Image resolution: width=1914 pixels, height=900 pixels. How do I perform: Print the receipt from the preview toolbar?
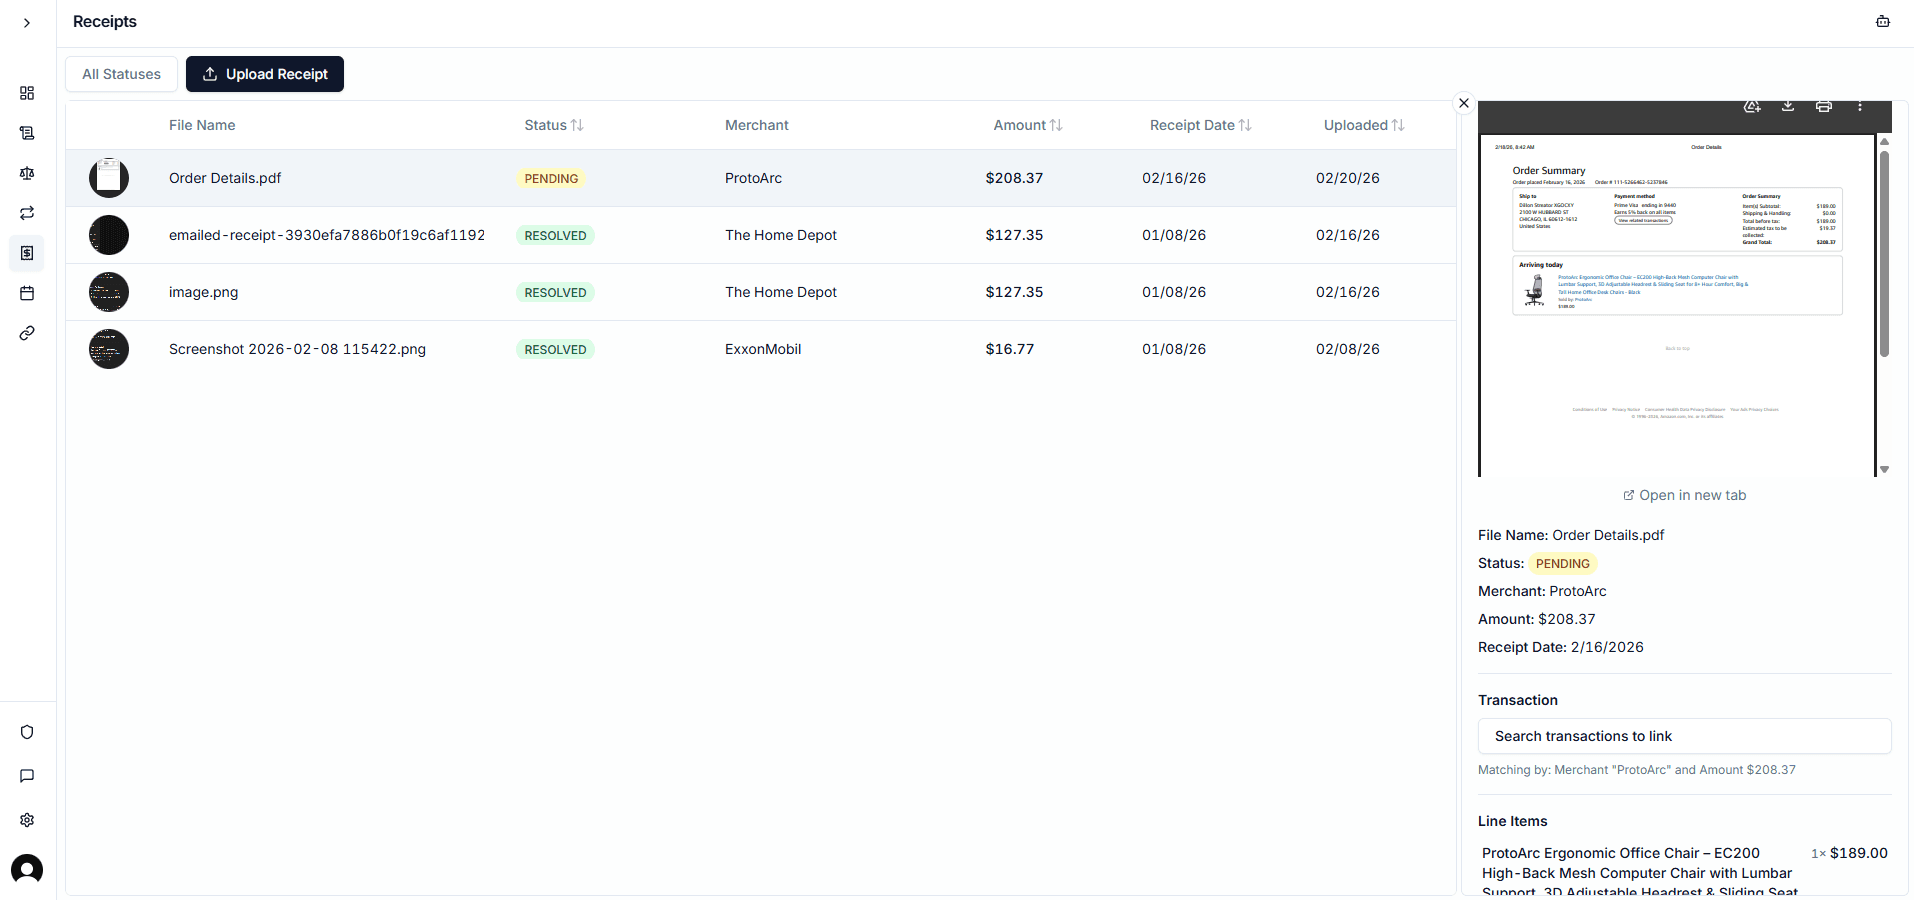point(1824,106)
